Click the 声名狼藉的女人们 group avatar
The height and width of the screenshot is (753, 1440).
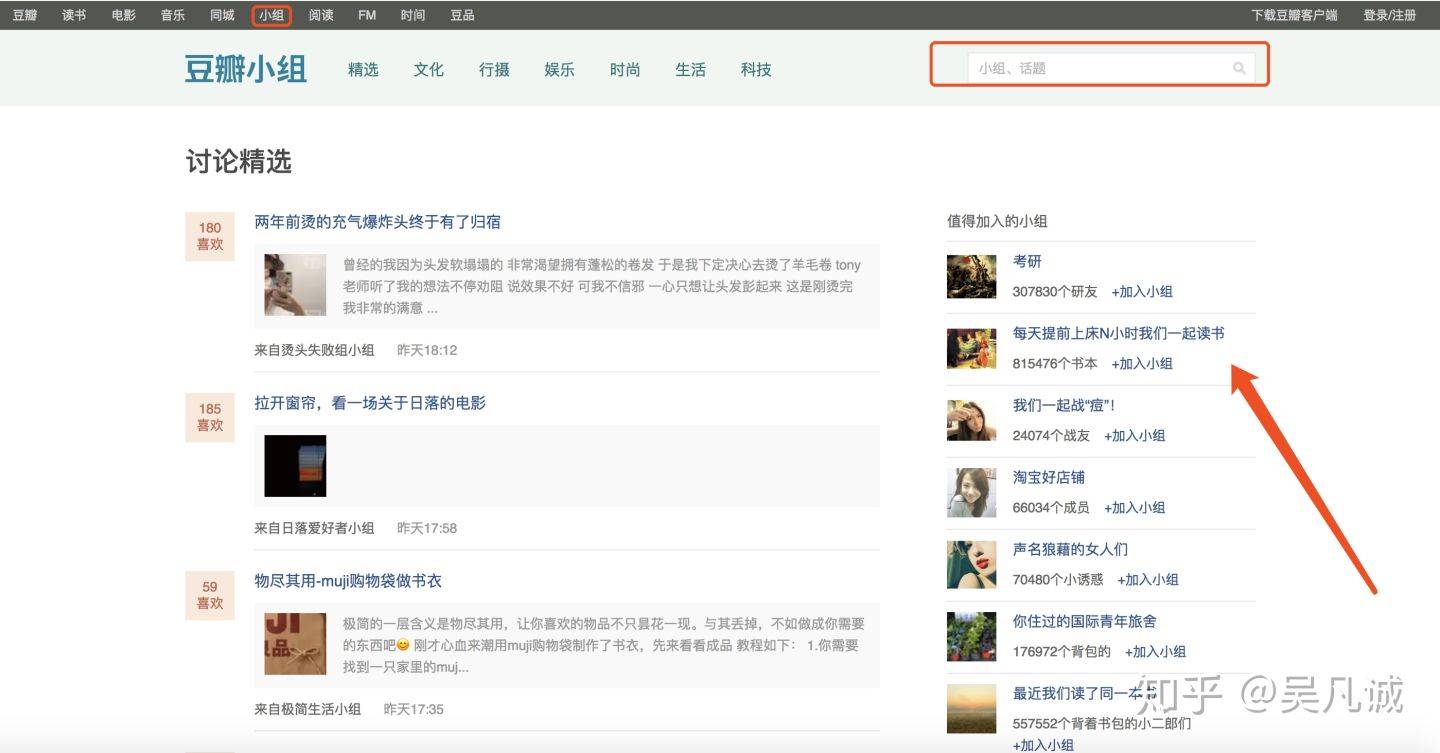click(971, 564)
